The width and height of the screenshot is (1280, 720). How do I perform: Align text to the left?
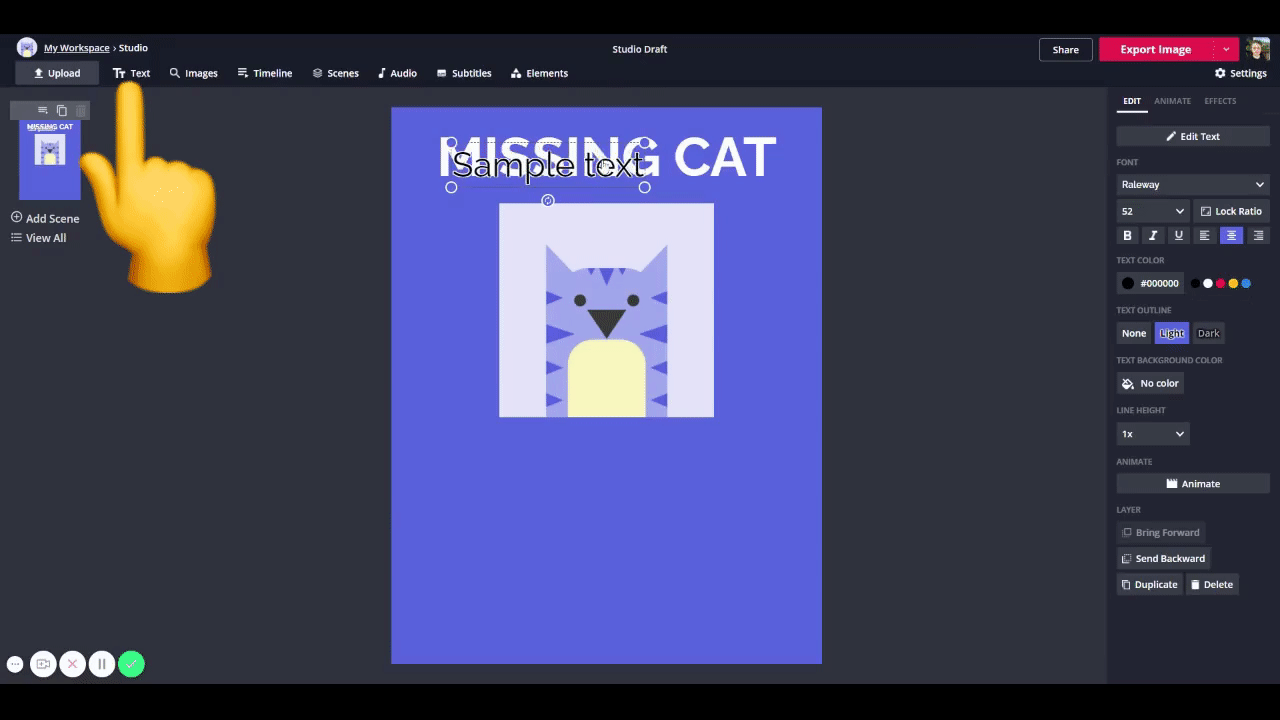[1205, 236]
